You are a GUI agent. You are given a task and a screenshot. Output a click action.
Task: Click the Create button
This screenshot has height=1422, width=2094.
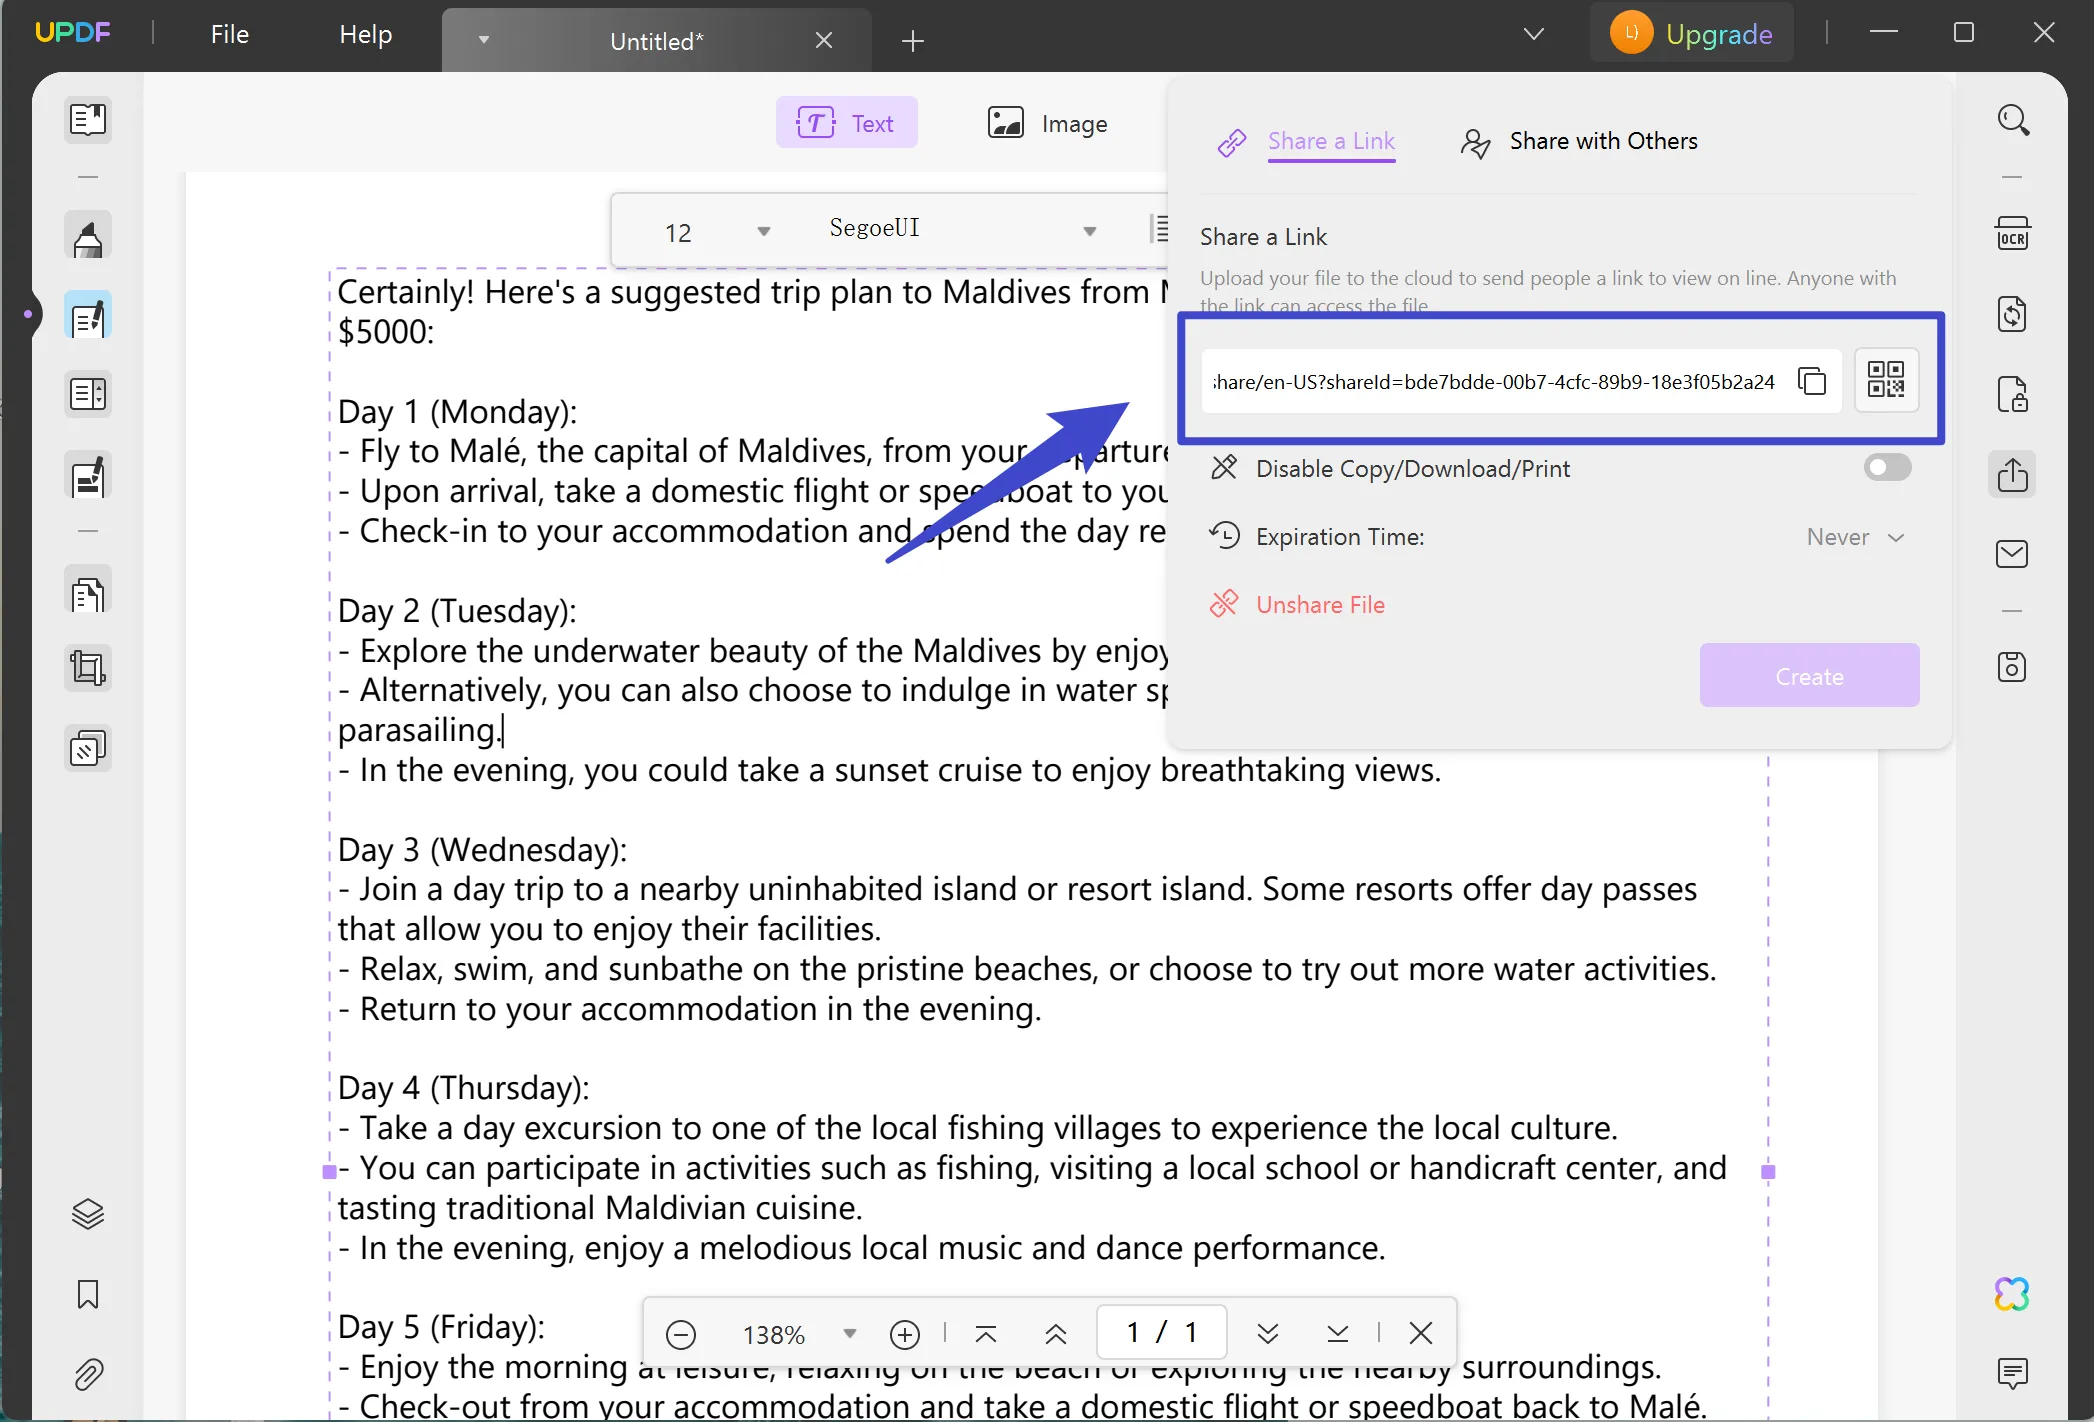[x=1809, y=675]
